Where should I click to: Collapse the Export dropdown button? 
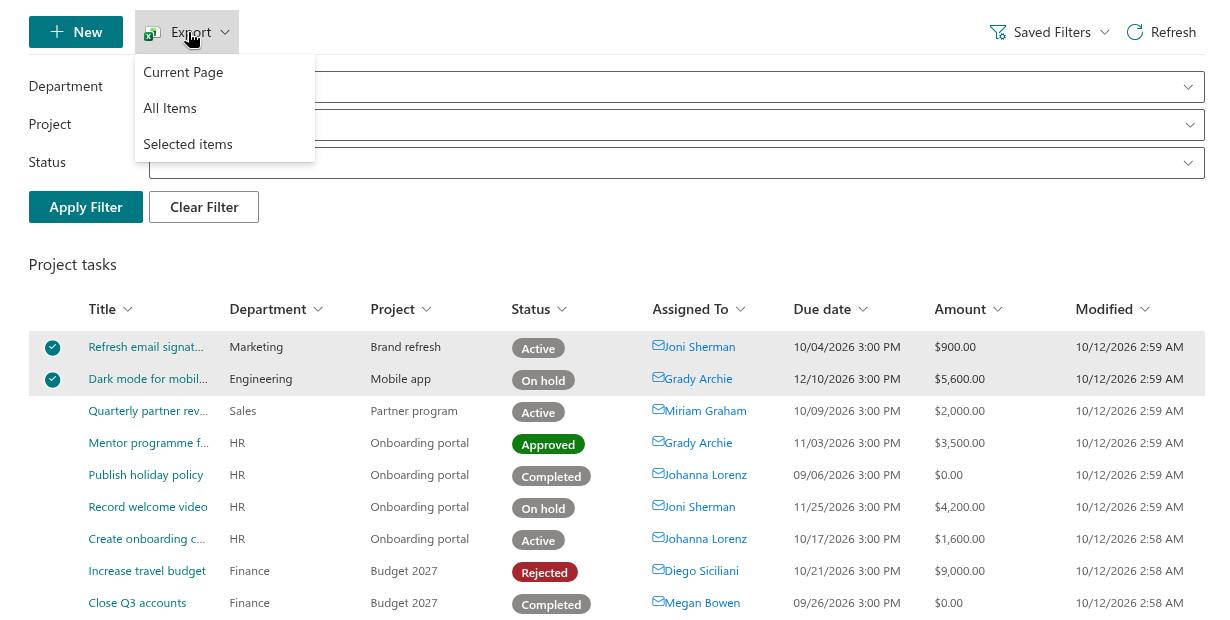(x=187, y=32)
